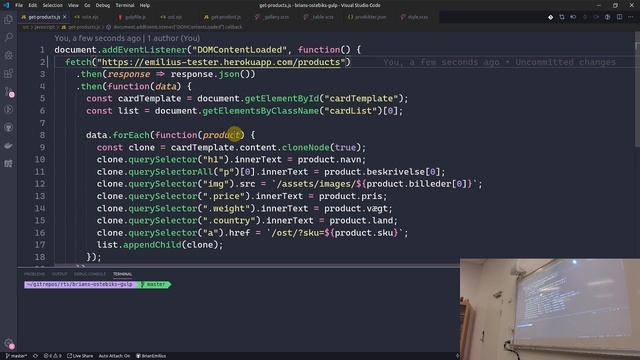Open the Explorer view in the activity bar
The width and height of the screenshot is (640, 360).
(x=9, y=19)
